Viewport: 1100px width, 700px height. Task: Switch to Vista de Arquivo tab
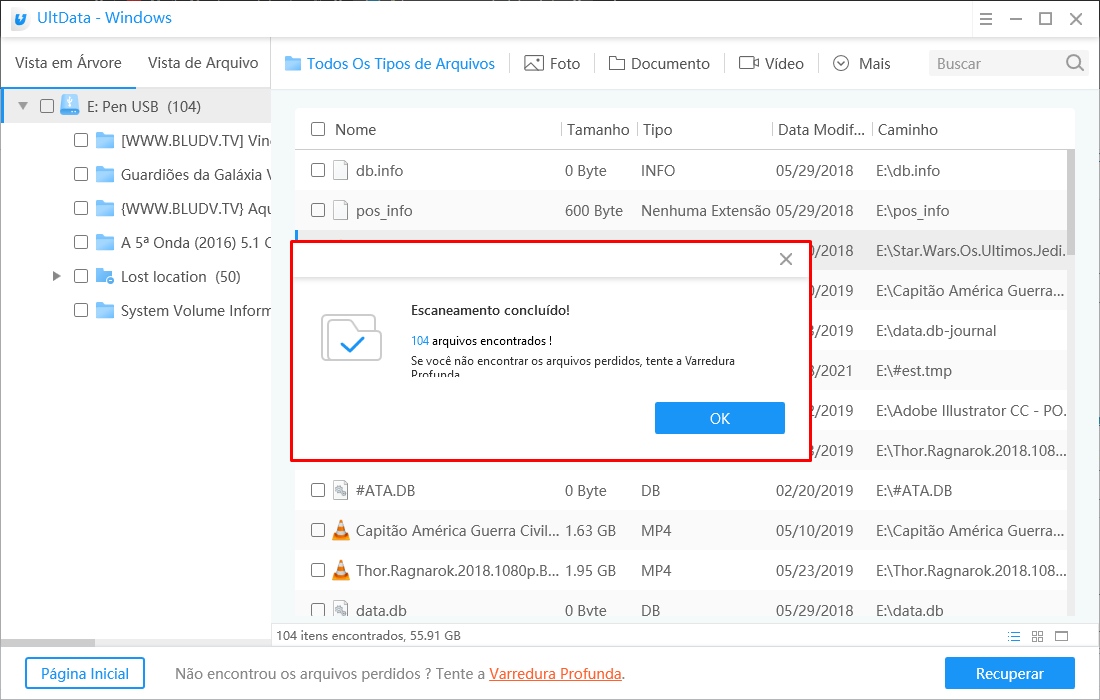[x=203, y=63]
